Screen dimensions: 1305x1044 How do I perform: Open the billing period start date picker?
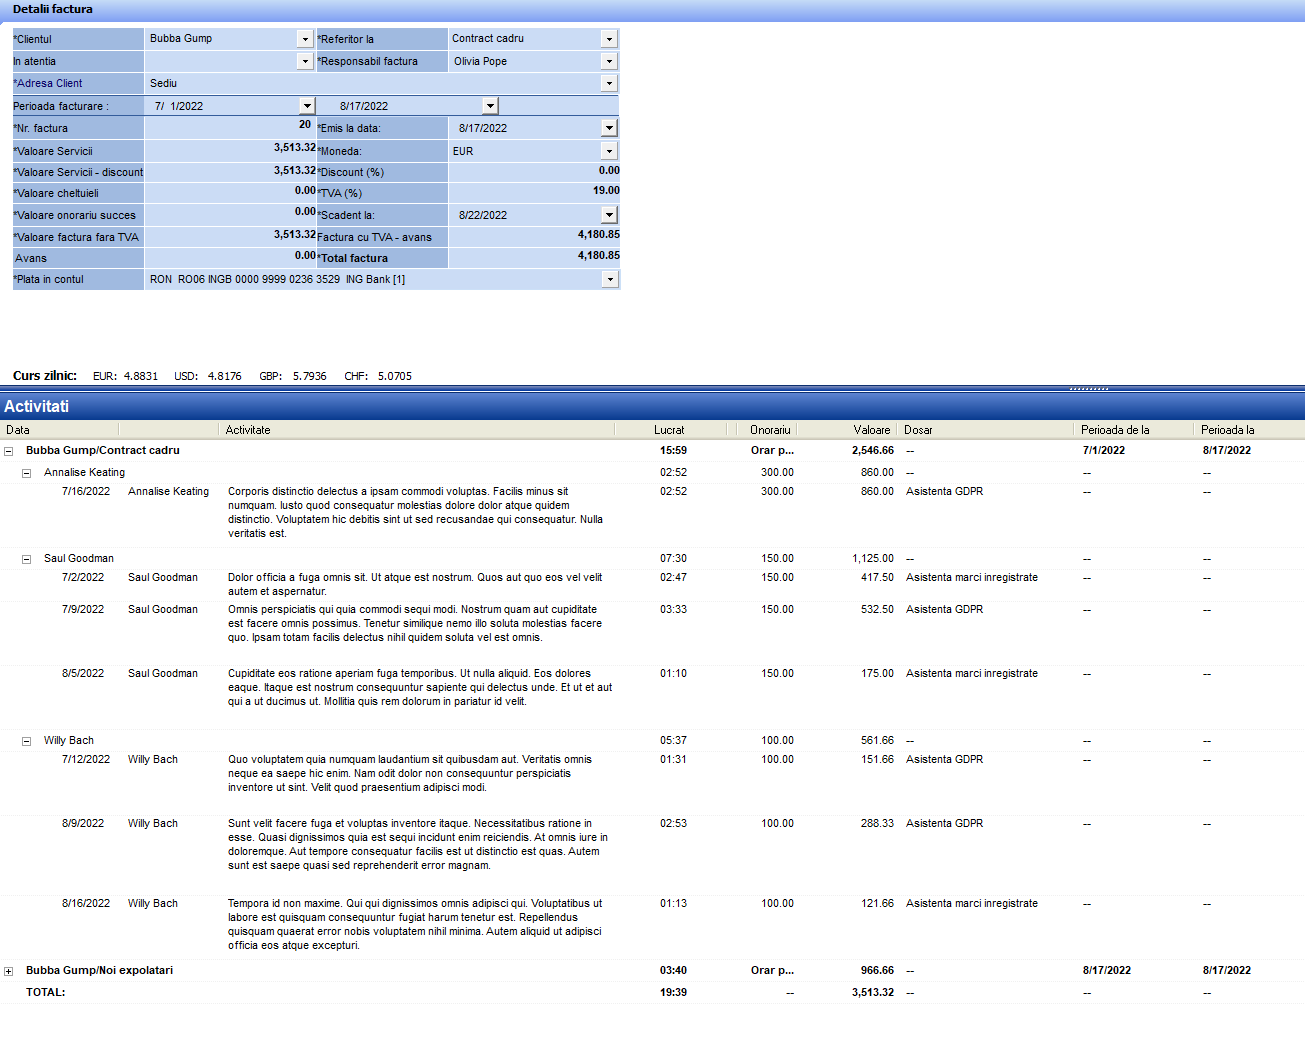pos(307,106)
